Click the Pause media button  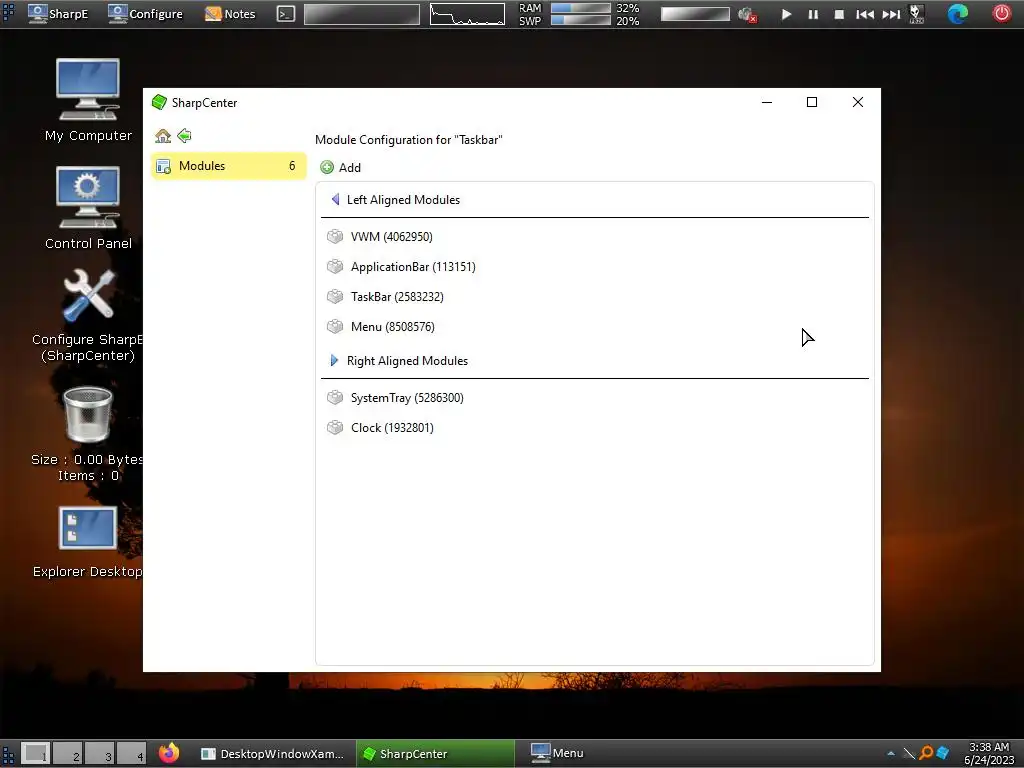[x=813, y=14]
